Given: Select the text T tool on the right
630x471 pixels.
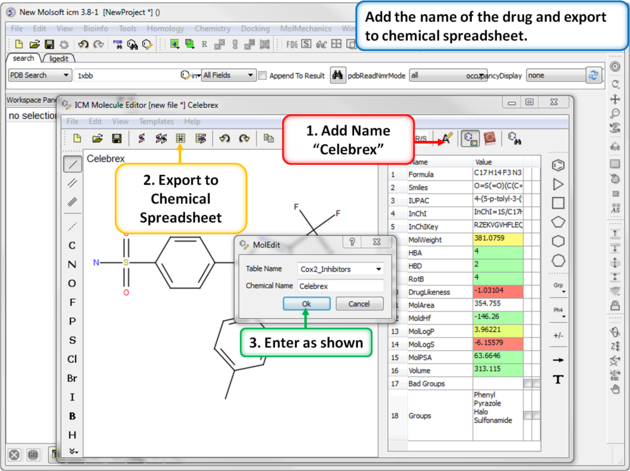Looking at the screenshot, I should tap(558, 379).
